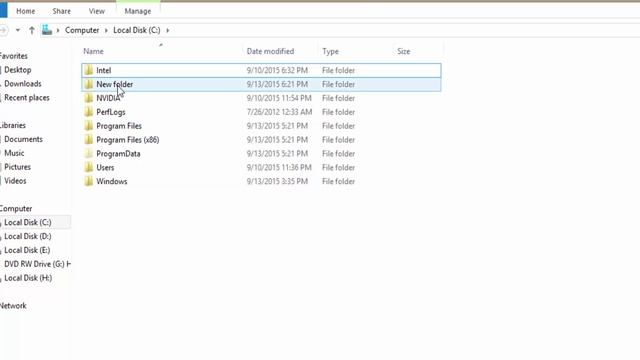This screenshot has height=360, width=640.
Task: Click the Program Files (x86) folder name
Action: pos(128,140)
